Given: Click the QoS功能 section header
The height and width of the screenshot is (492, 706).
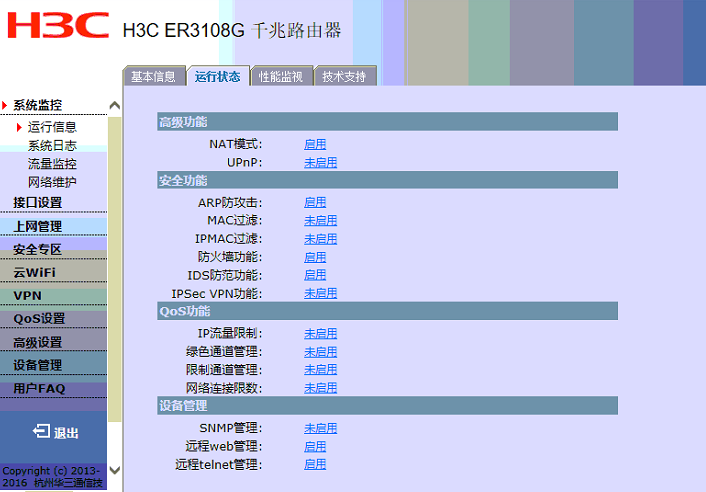Looking at the screenshot, I should click(x=387, y=311).
